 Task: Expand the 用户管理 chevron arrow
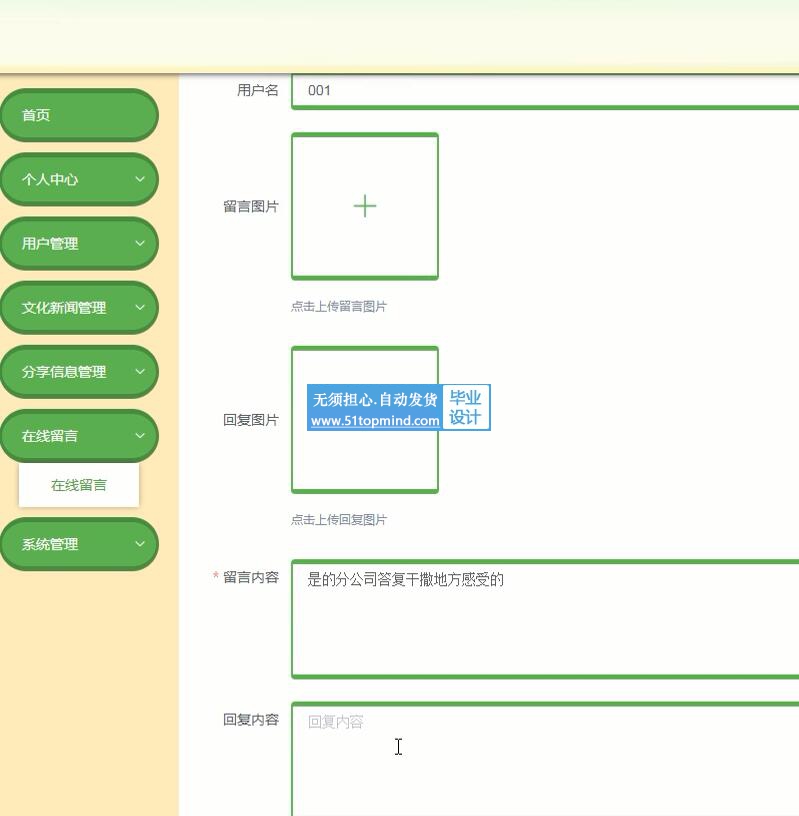[140, 243]
